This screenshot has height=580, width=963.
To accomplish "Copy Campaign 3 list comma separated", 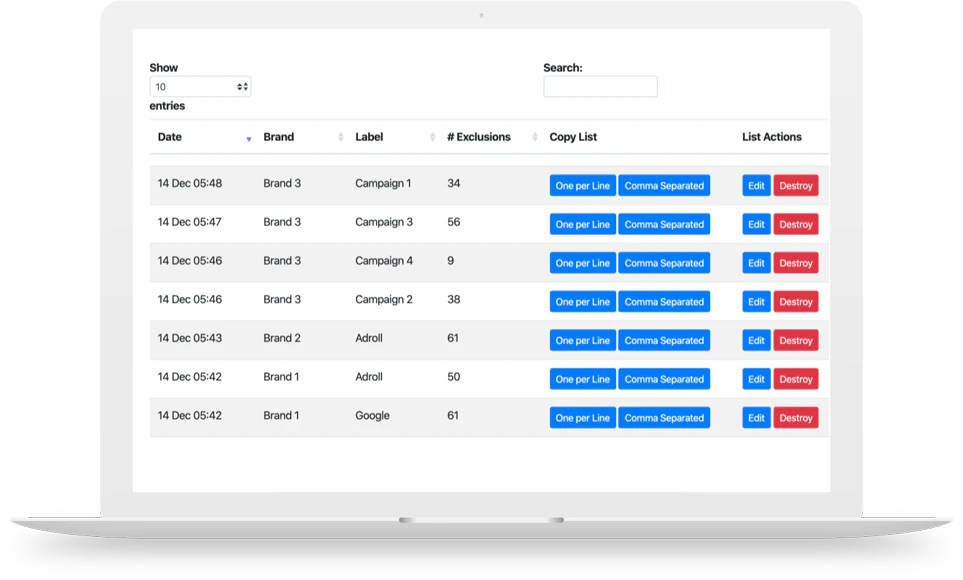I will tap(664, 224).
